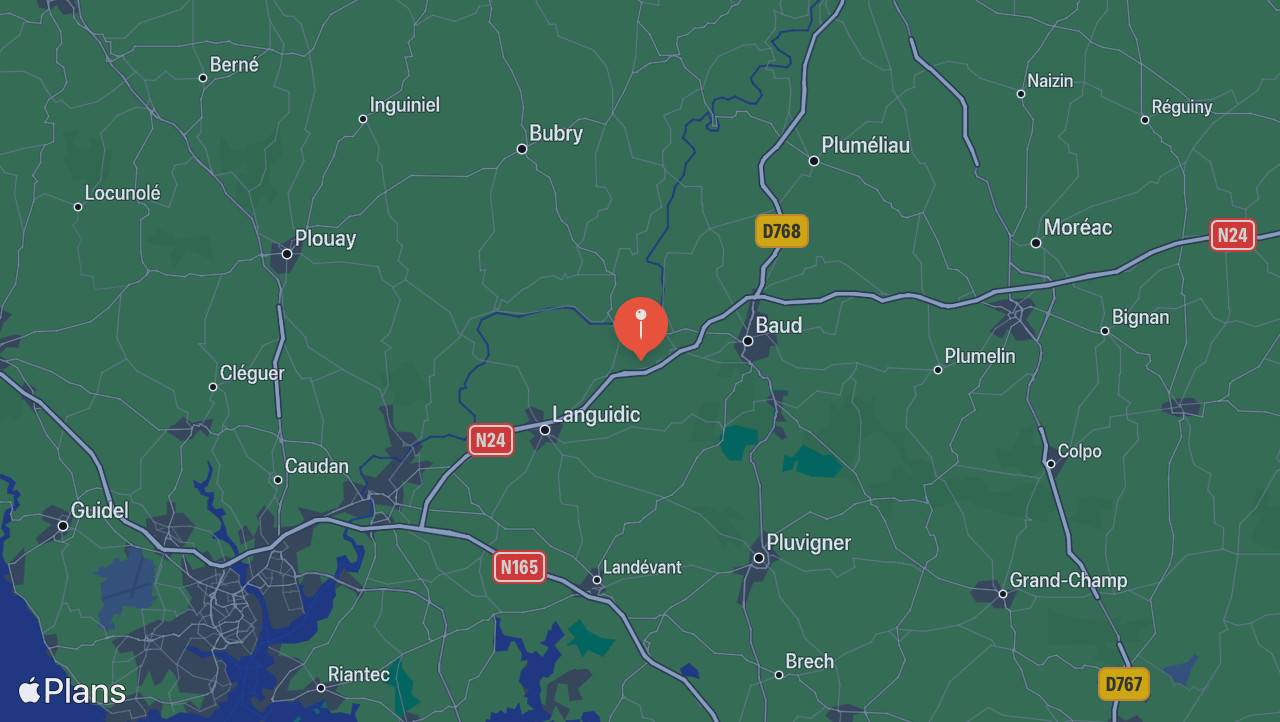Click the Grand-Champ place label

(1068, 580)
